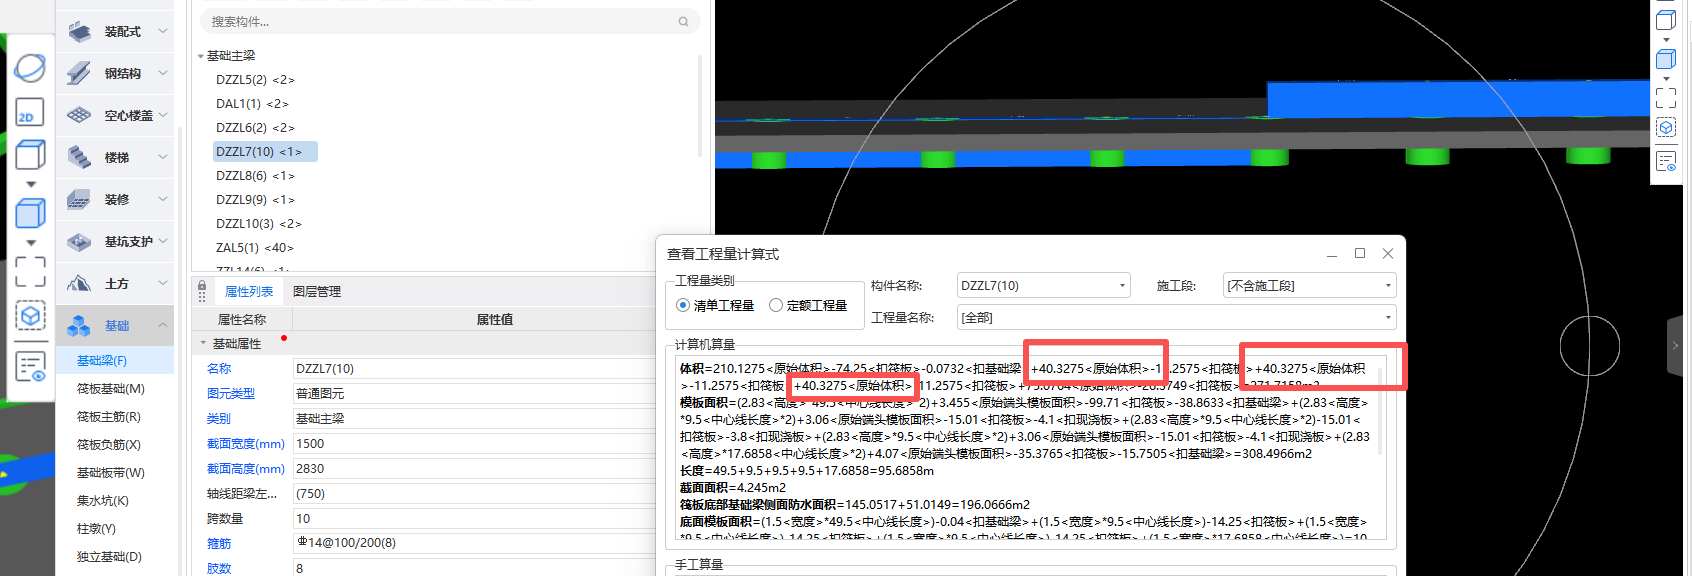Click the 装配式 category icon
This screenshot has height=576, width=1692.
[x=80, y=32]
